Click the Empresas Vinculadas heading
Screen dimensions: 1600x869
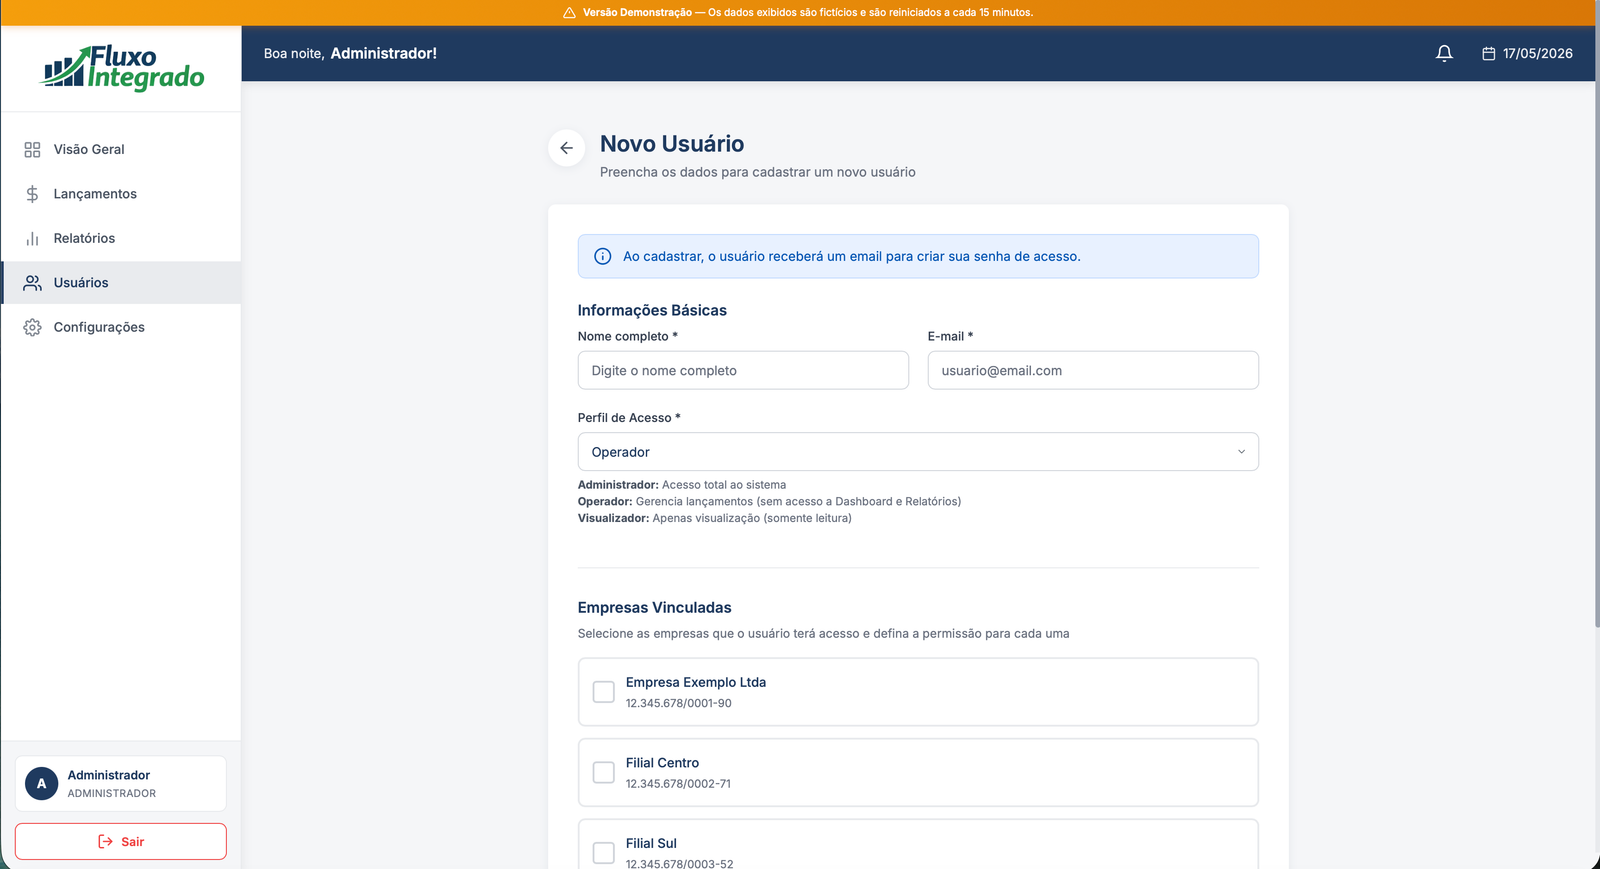pos(654,608)
